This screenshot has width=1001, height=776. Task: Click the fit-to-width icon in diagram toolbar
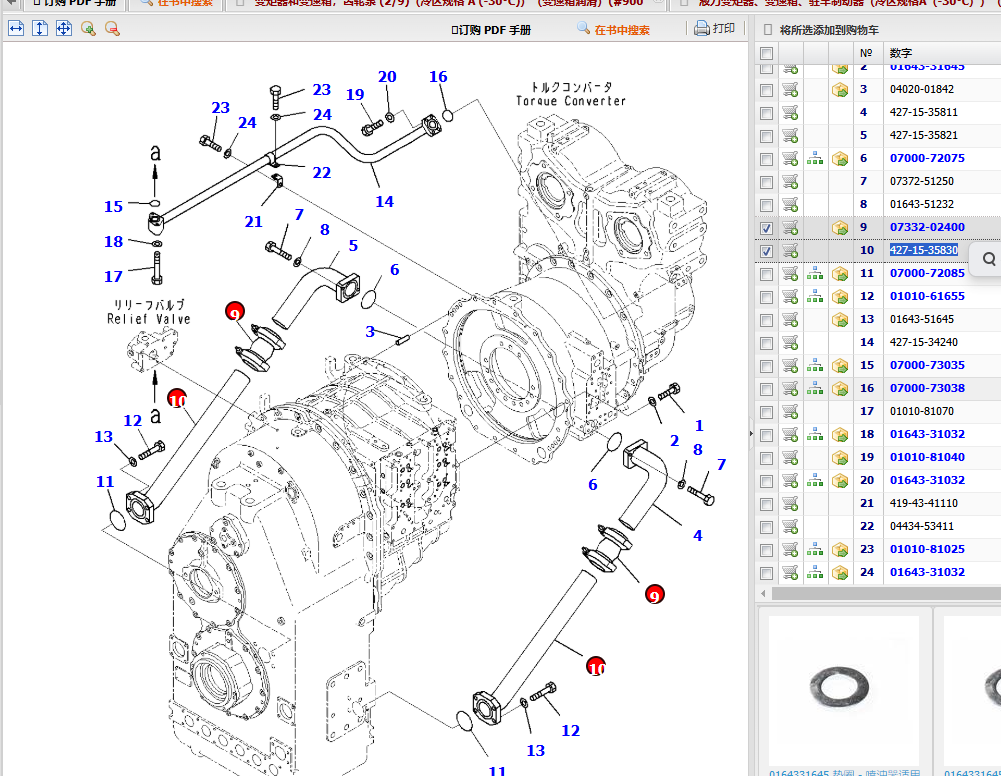tap(15, 29)
